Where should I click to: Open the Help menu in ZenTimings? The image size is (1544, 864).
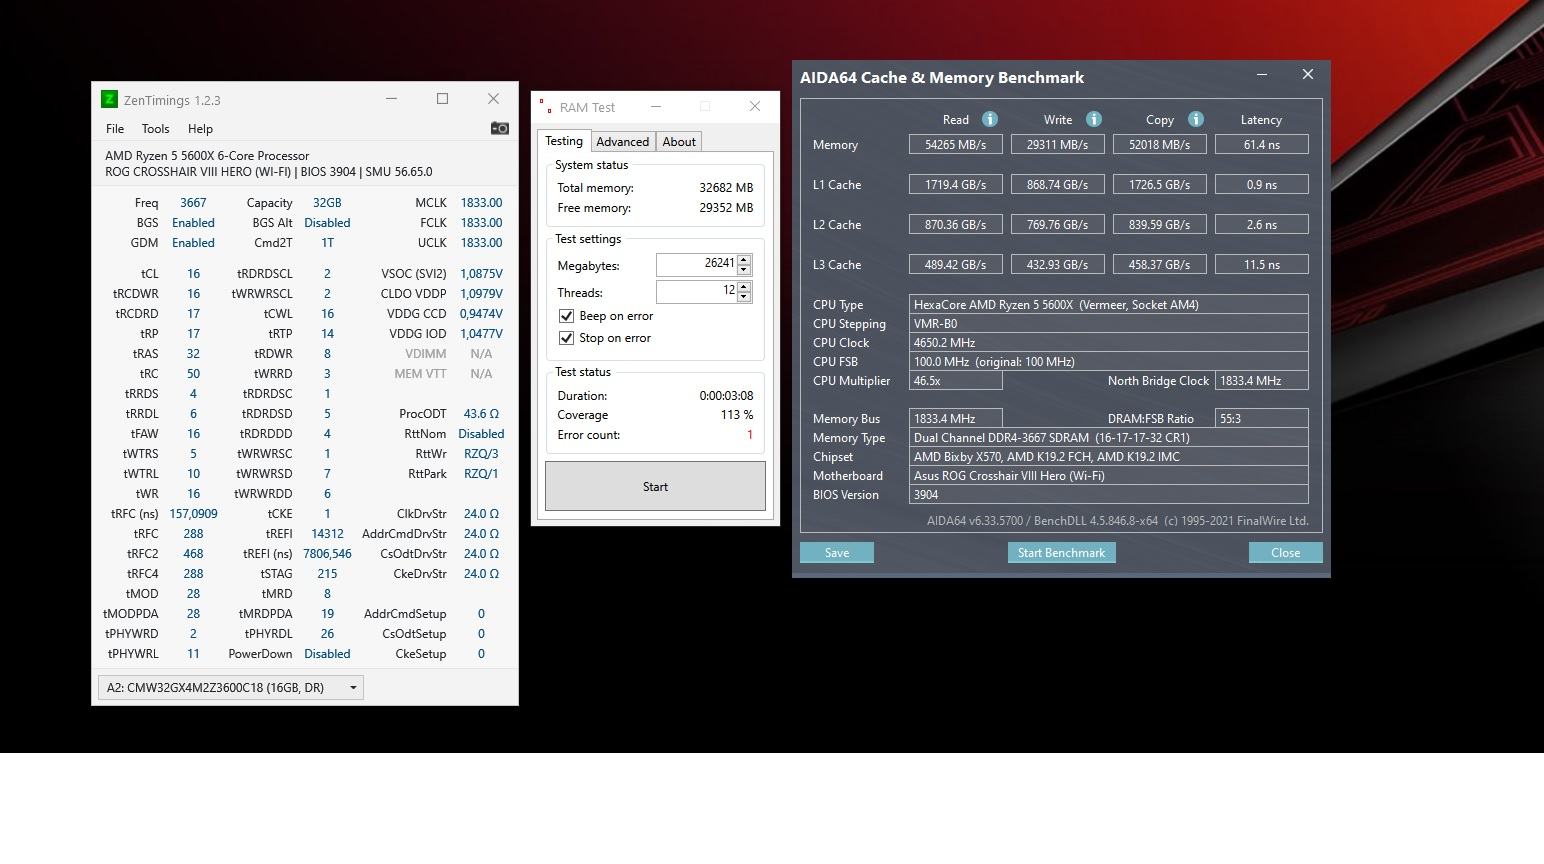pos(200,128)
